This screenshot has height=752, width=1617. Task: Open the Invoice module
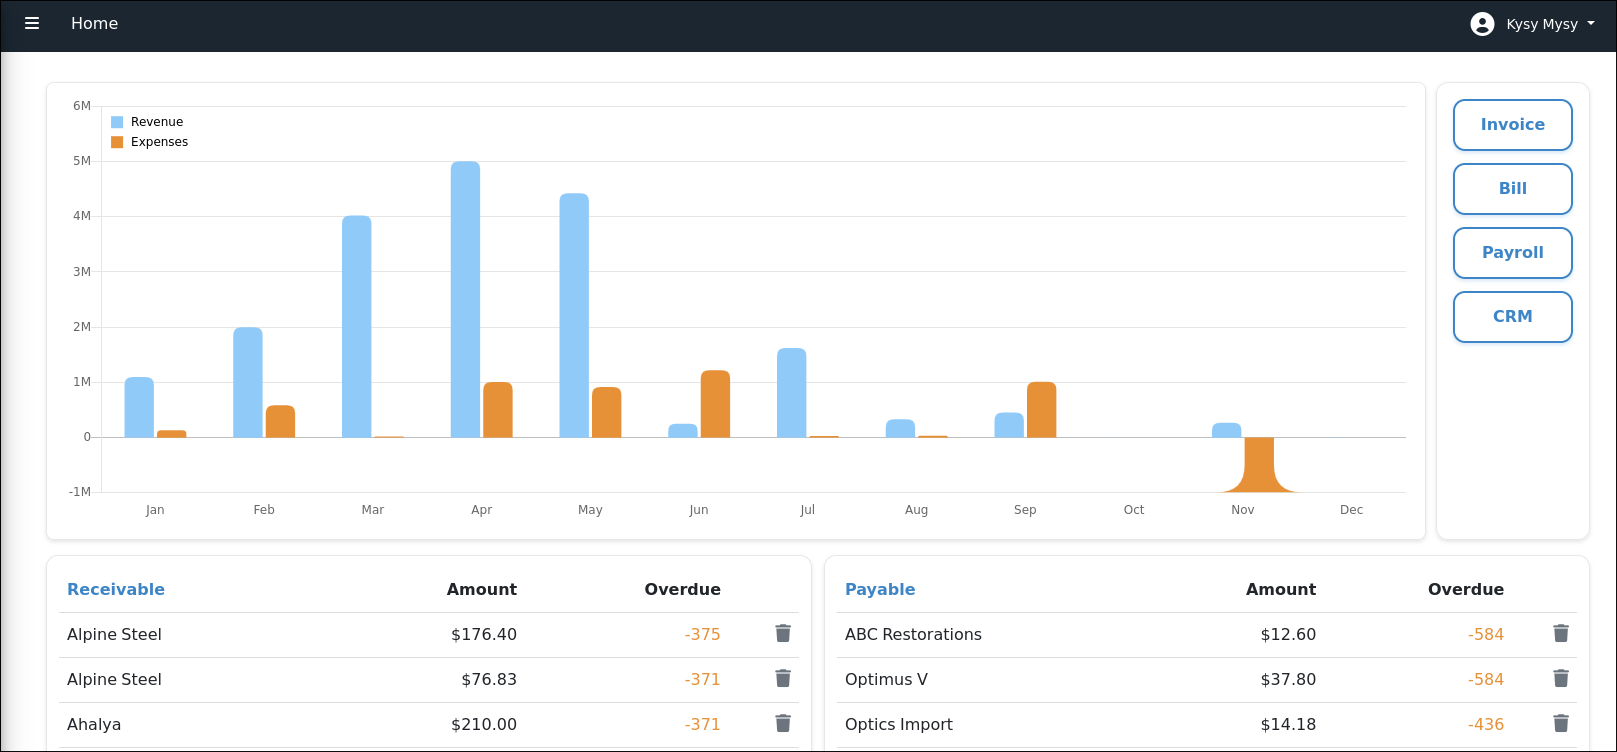pyautogui.click(x=1512, y=125)
